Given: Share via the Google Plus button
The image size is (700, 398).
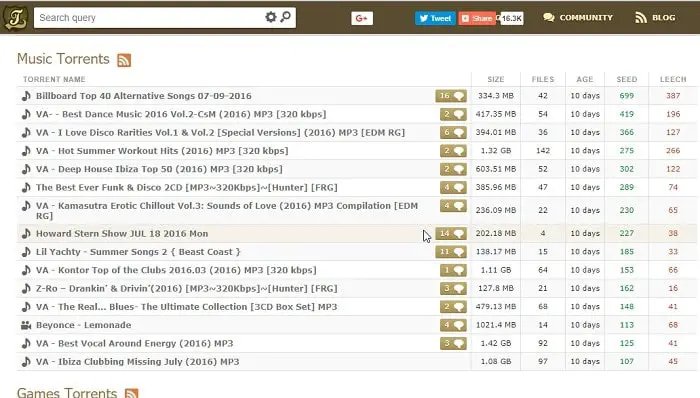Looking at the screenshot, I should 362,18.
